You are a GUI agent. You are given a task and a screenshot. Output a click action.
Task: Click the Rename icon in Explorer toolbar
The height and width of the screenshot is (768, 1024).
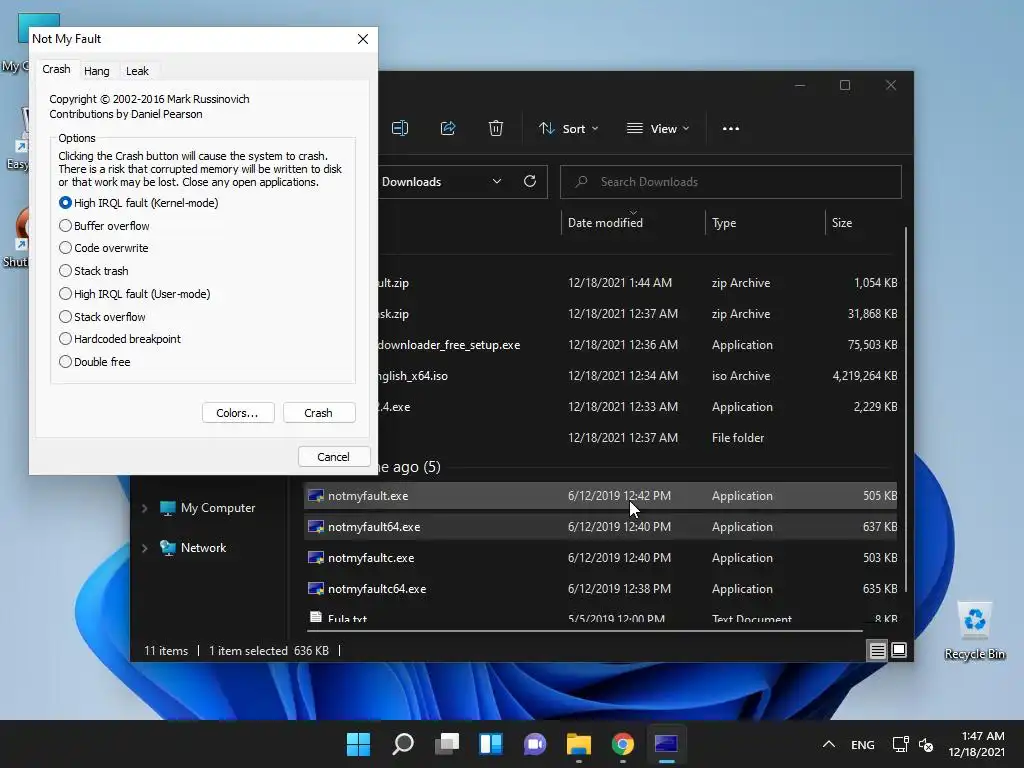(400, 129)
